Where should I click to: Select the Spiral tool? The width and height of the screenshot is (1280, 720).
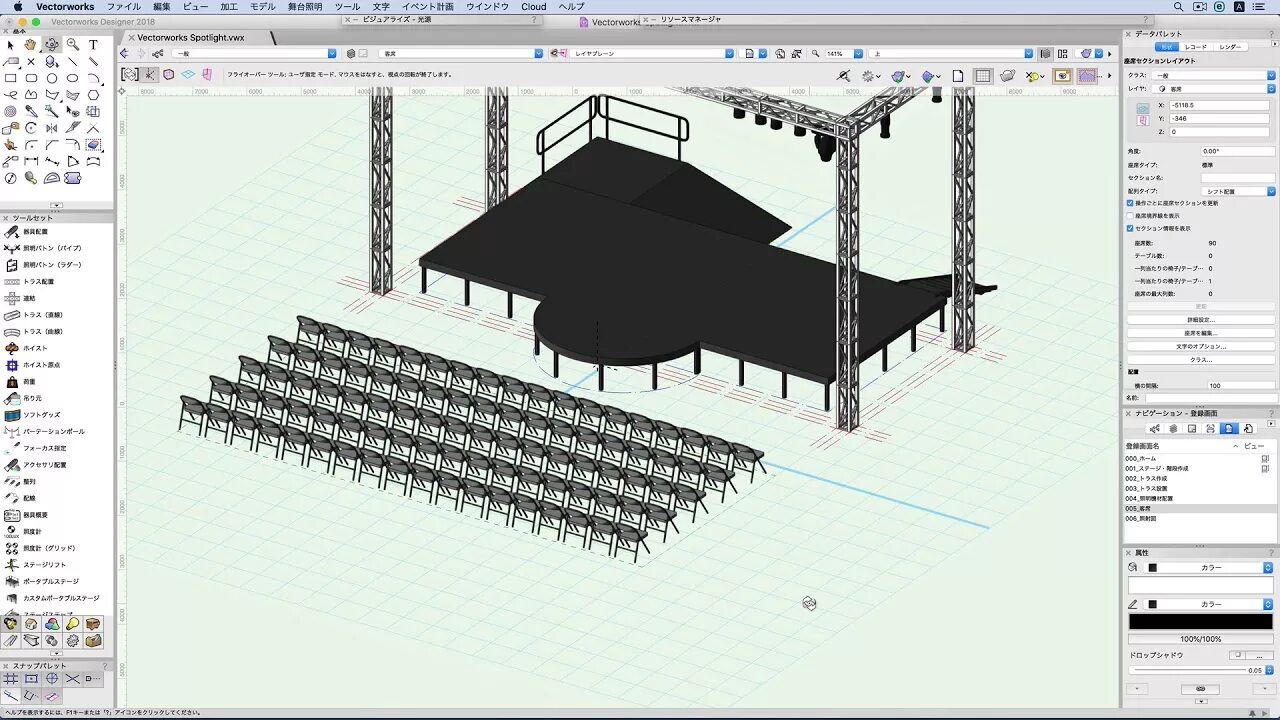tap(10, 111)
